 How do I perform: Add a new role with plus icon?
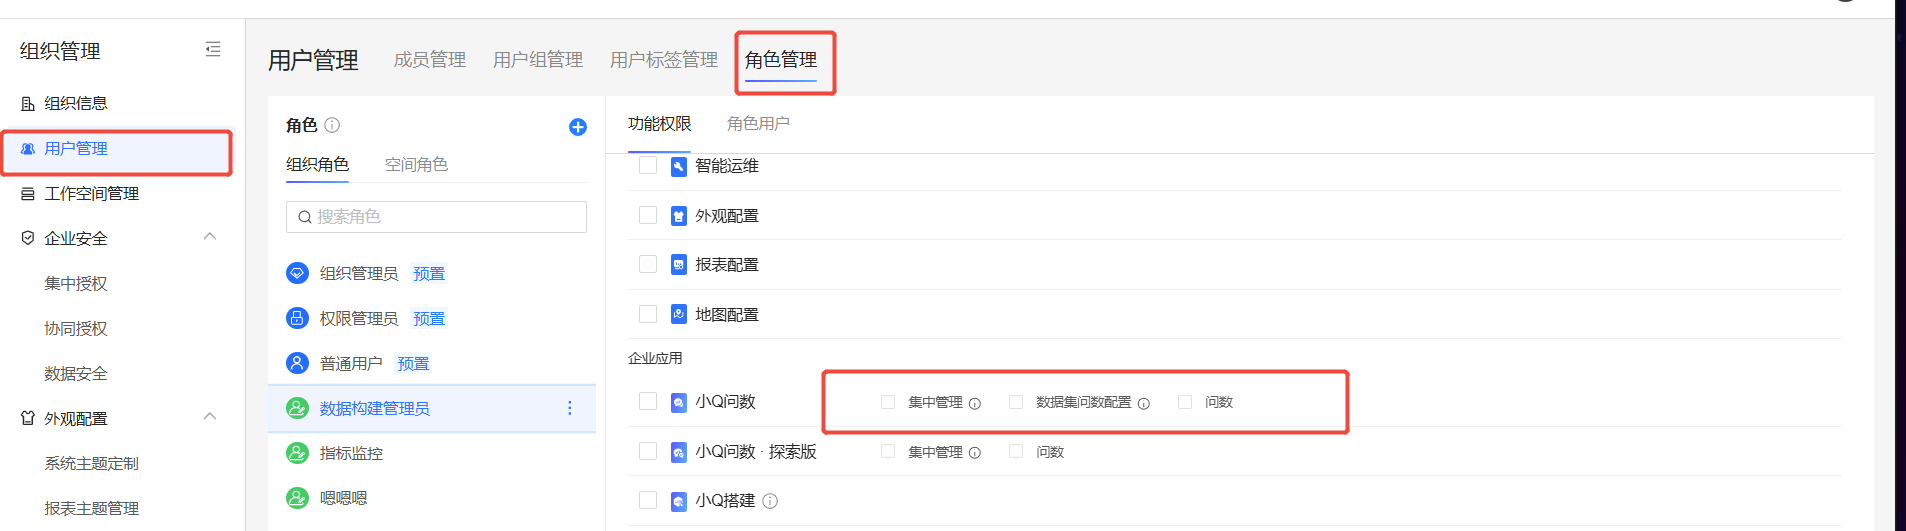[x=578, y=127]
